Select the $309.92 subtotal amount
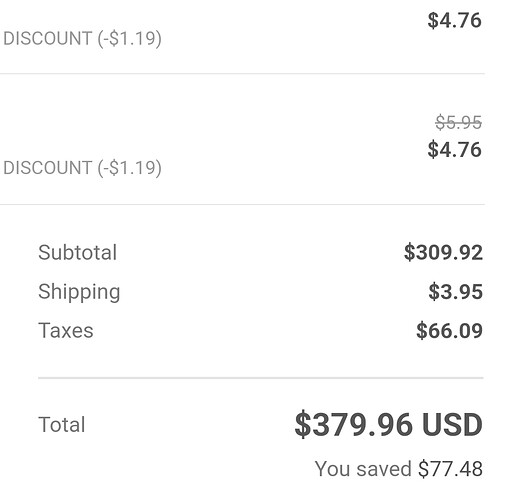 pyautogui.click(x=443, y=252)
